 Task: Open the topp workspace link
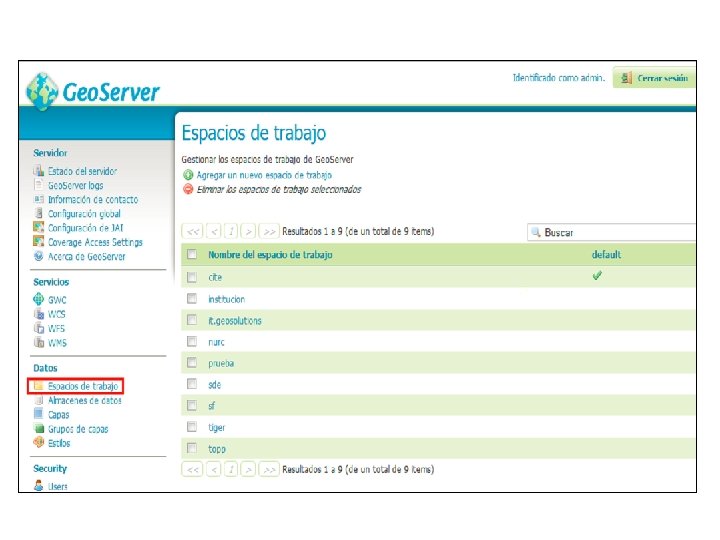click(x=217, y=449)
